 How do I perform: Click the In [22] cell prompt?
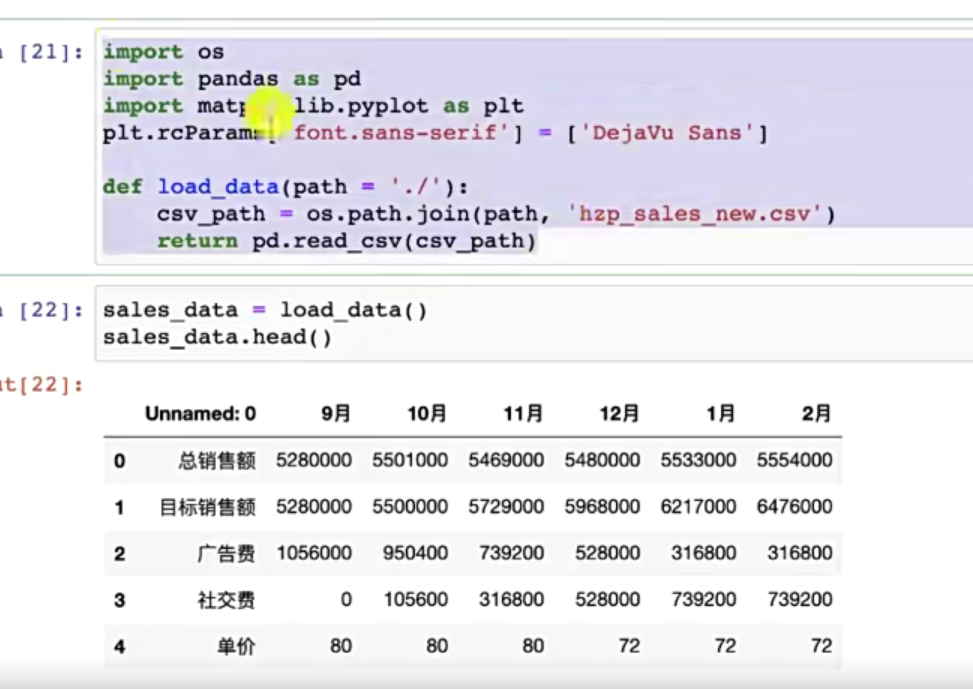point(42,310)
